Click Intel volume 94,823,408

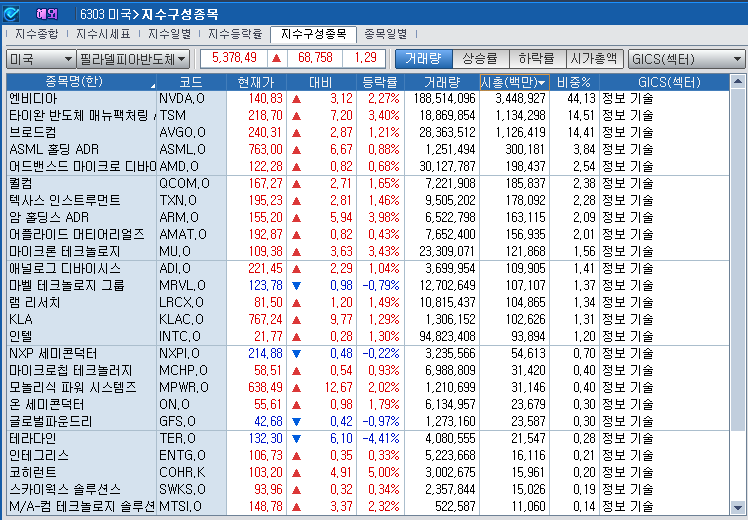pyautogui.click(x=447, y=336)
